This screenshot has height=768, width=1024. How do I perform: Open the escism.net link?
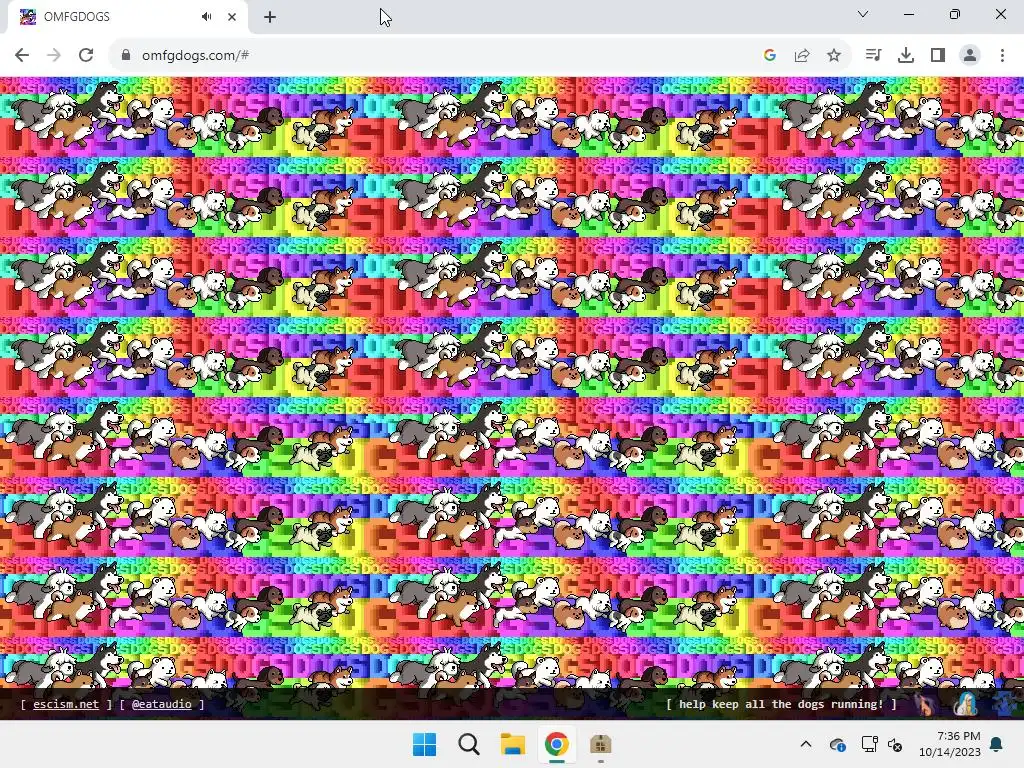[x=66, y=705]
